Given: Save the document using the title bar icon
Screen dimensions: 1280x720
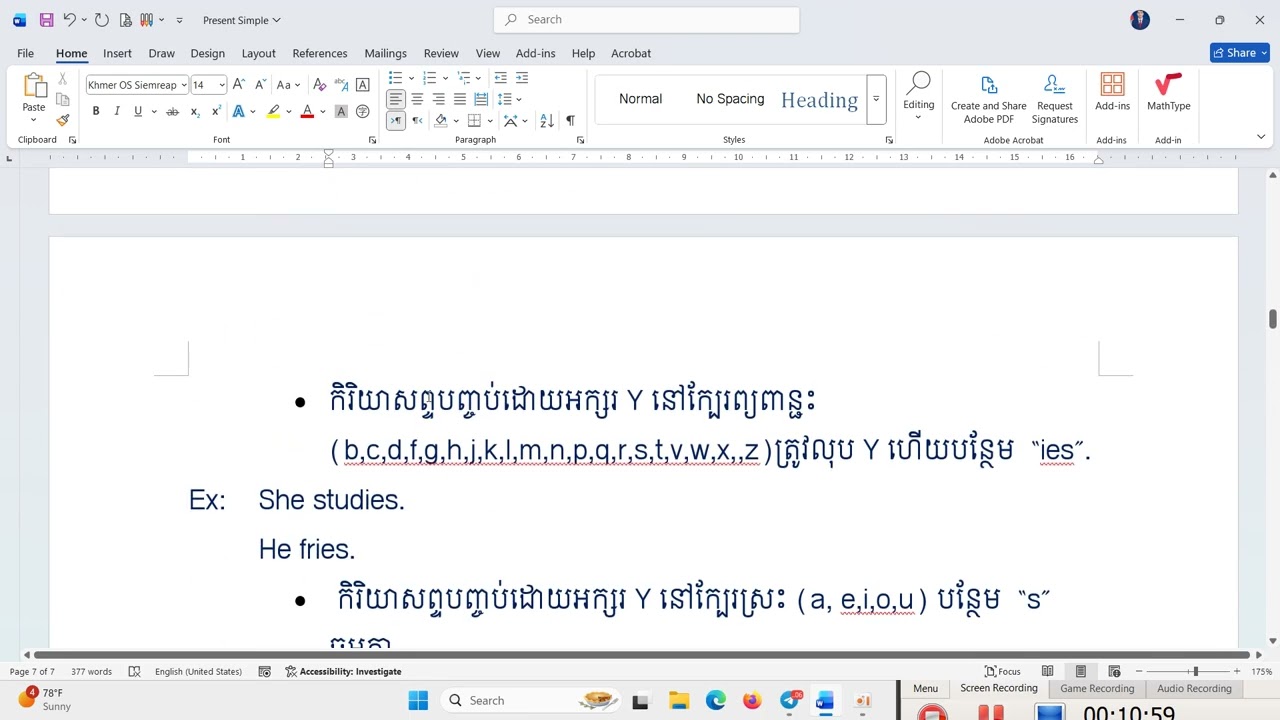Looking at the screenshot, I should (46, 20).
